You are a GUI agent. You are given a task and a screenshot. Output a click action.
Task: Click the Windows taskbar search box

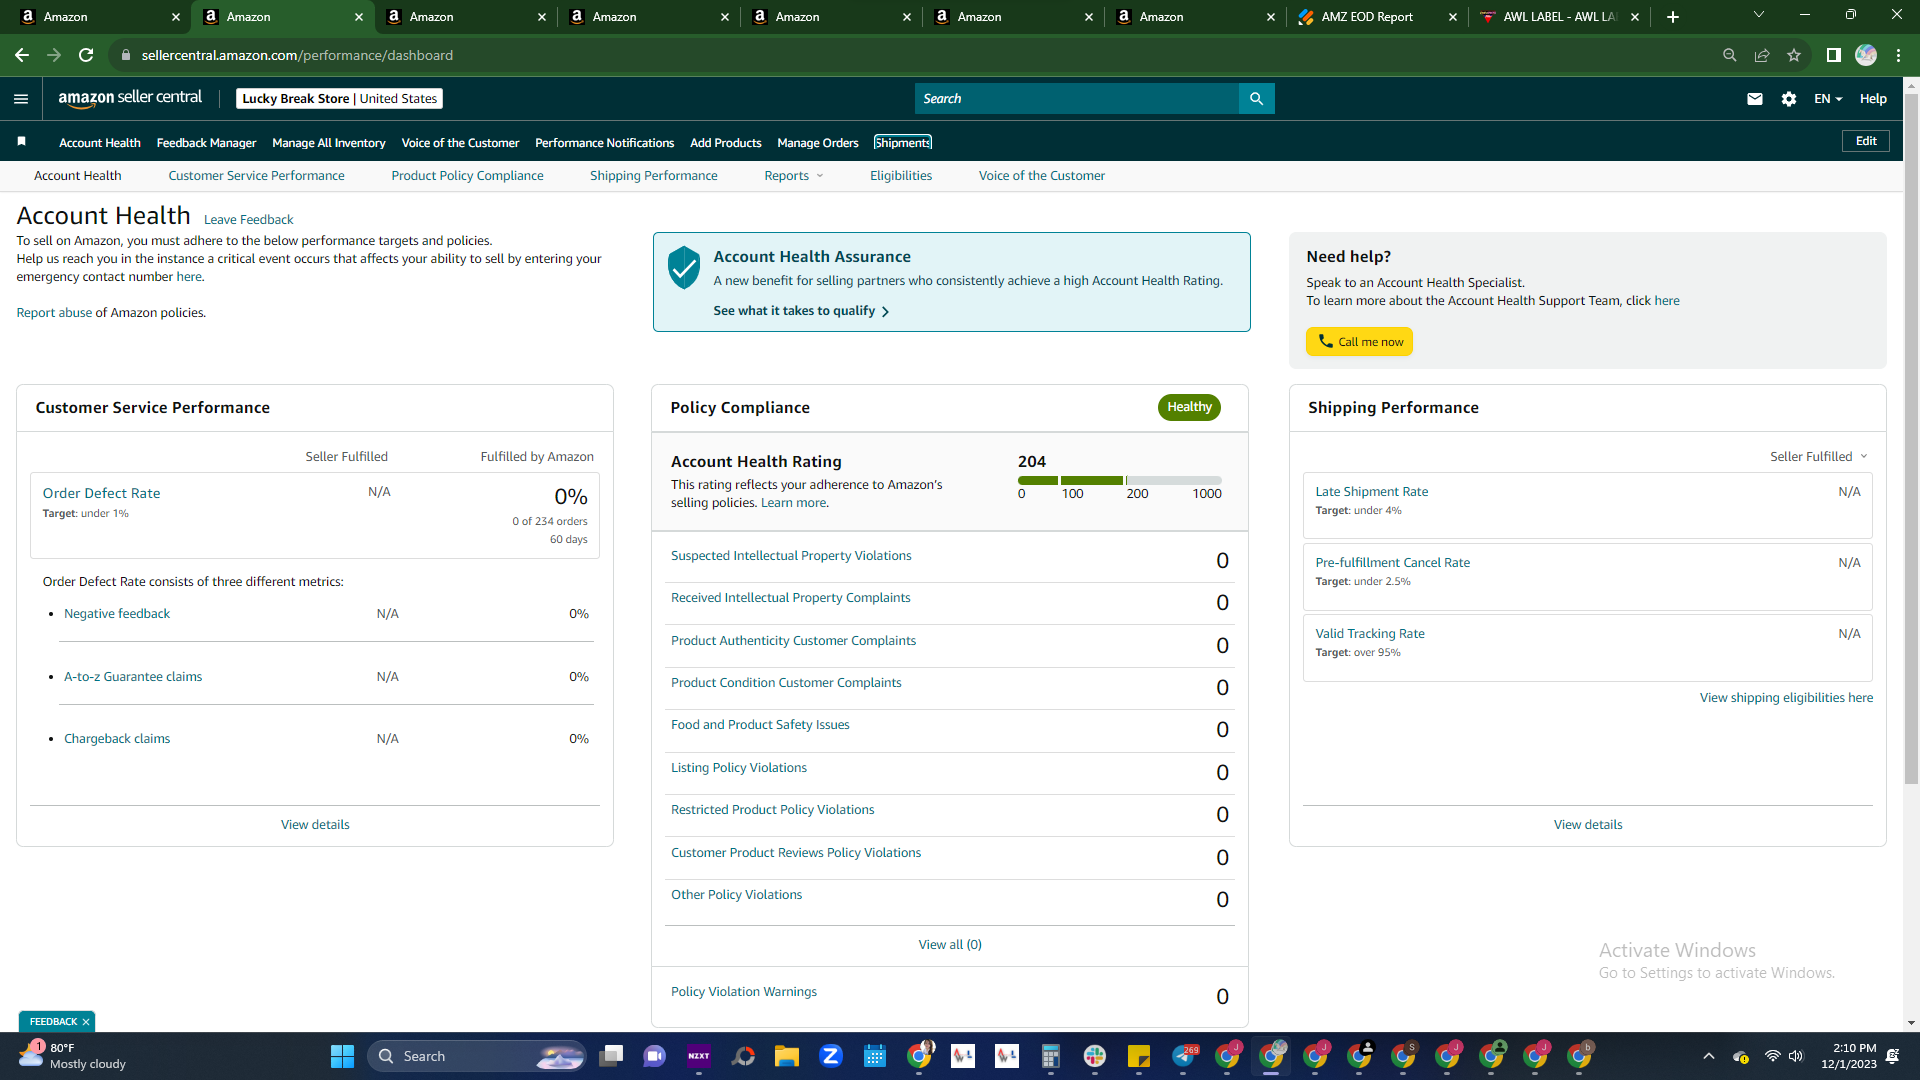pyautogui.click(x=478, y=1056)
